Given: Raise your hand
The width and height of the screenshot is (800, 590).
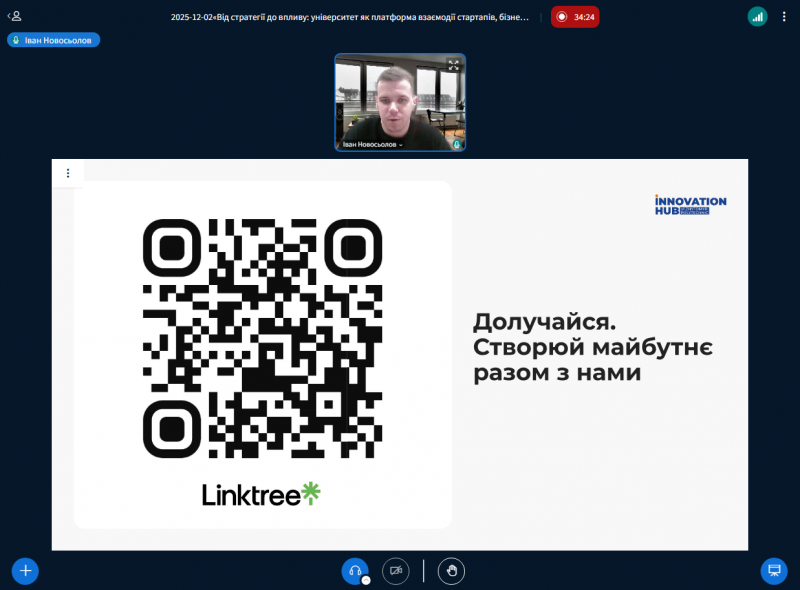Looking at the screenshot, I should 451,571.
